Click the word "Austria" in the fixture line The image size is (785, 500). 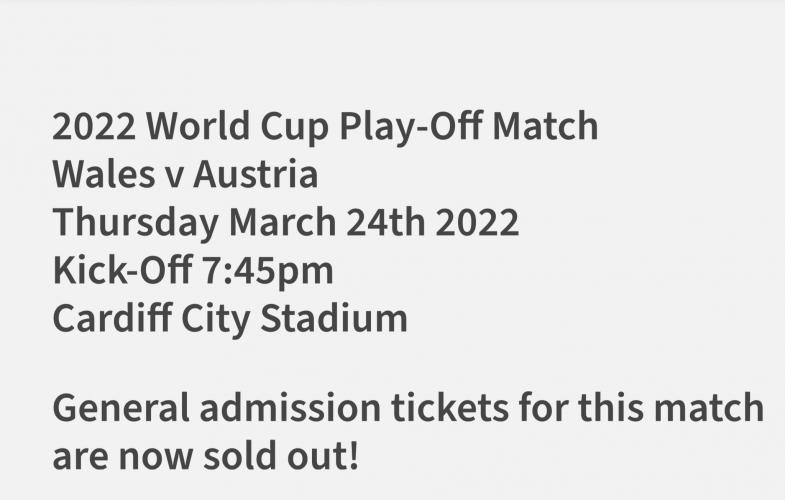point(255,175)
